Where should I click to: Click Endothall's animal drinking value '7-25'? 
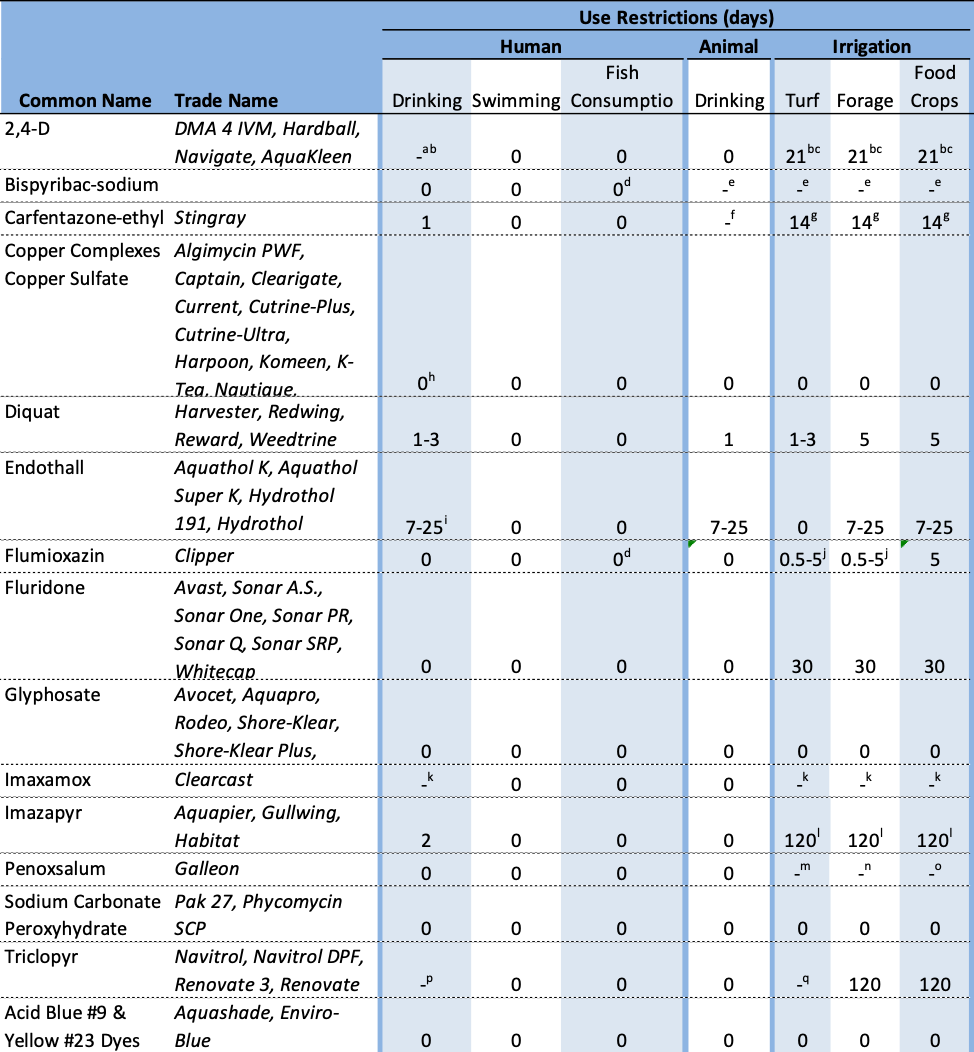pyautogui.click(x=728, y=527)
